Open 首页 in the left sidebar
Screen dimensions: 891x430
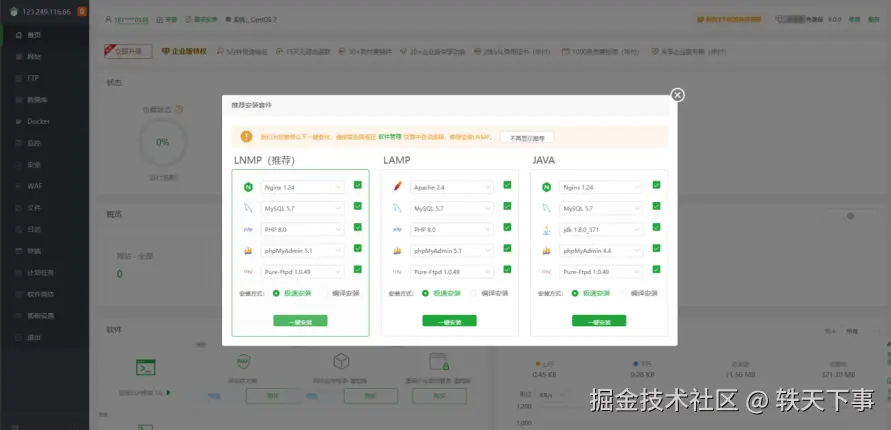point(44,35)
